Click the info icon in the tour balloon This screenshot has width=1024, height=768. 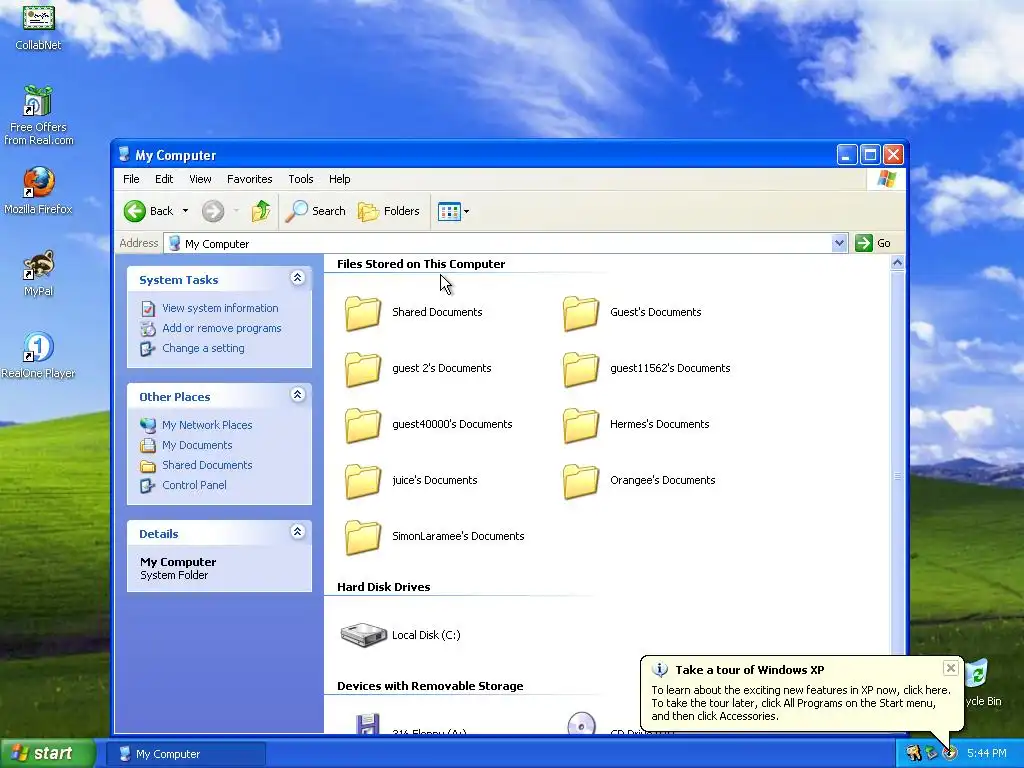(x=660, y=670)
